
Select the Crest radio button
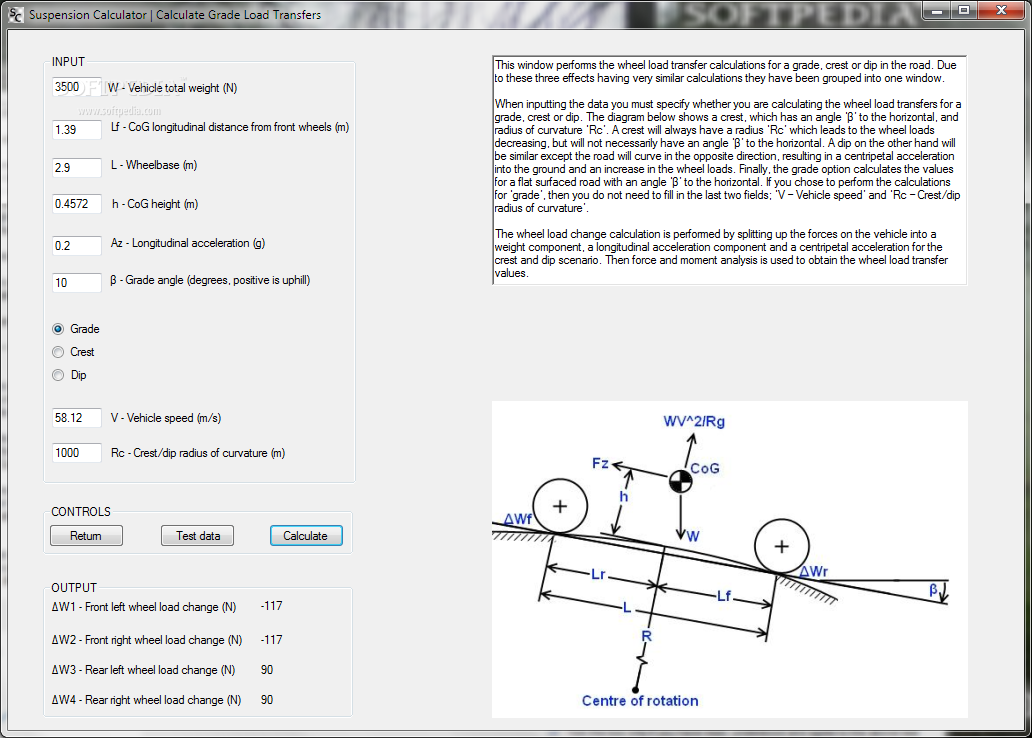click(58, 352)
